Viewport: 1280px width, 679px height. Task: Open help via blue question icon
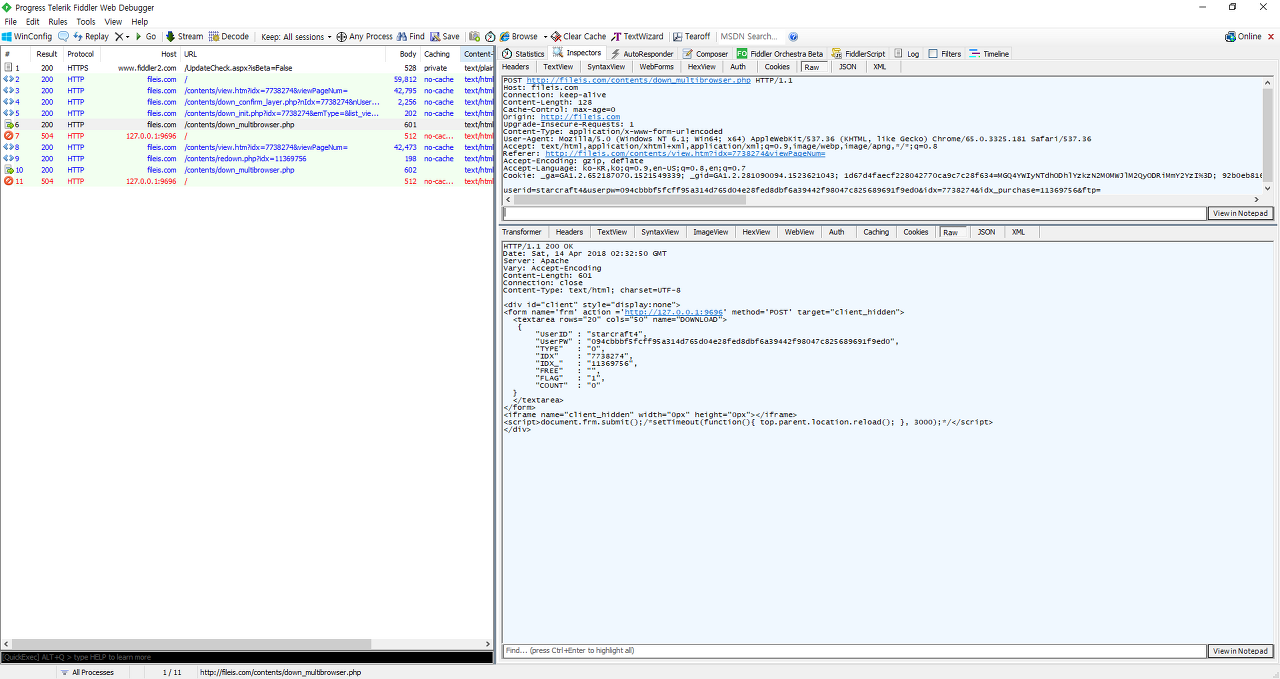click(793, 36)
